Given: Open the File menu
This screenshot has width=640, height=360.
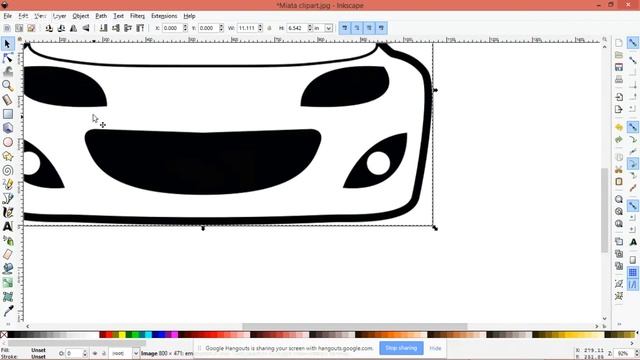Looking at the screenshot, I should [7, 16].
